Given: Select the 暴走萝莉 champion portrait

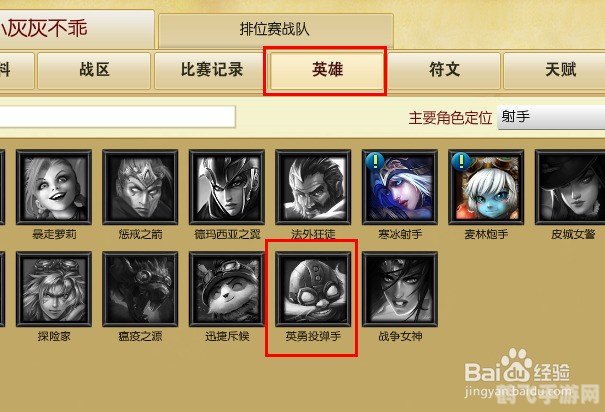Looking at the screenshot, I should point(54,187).
